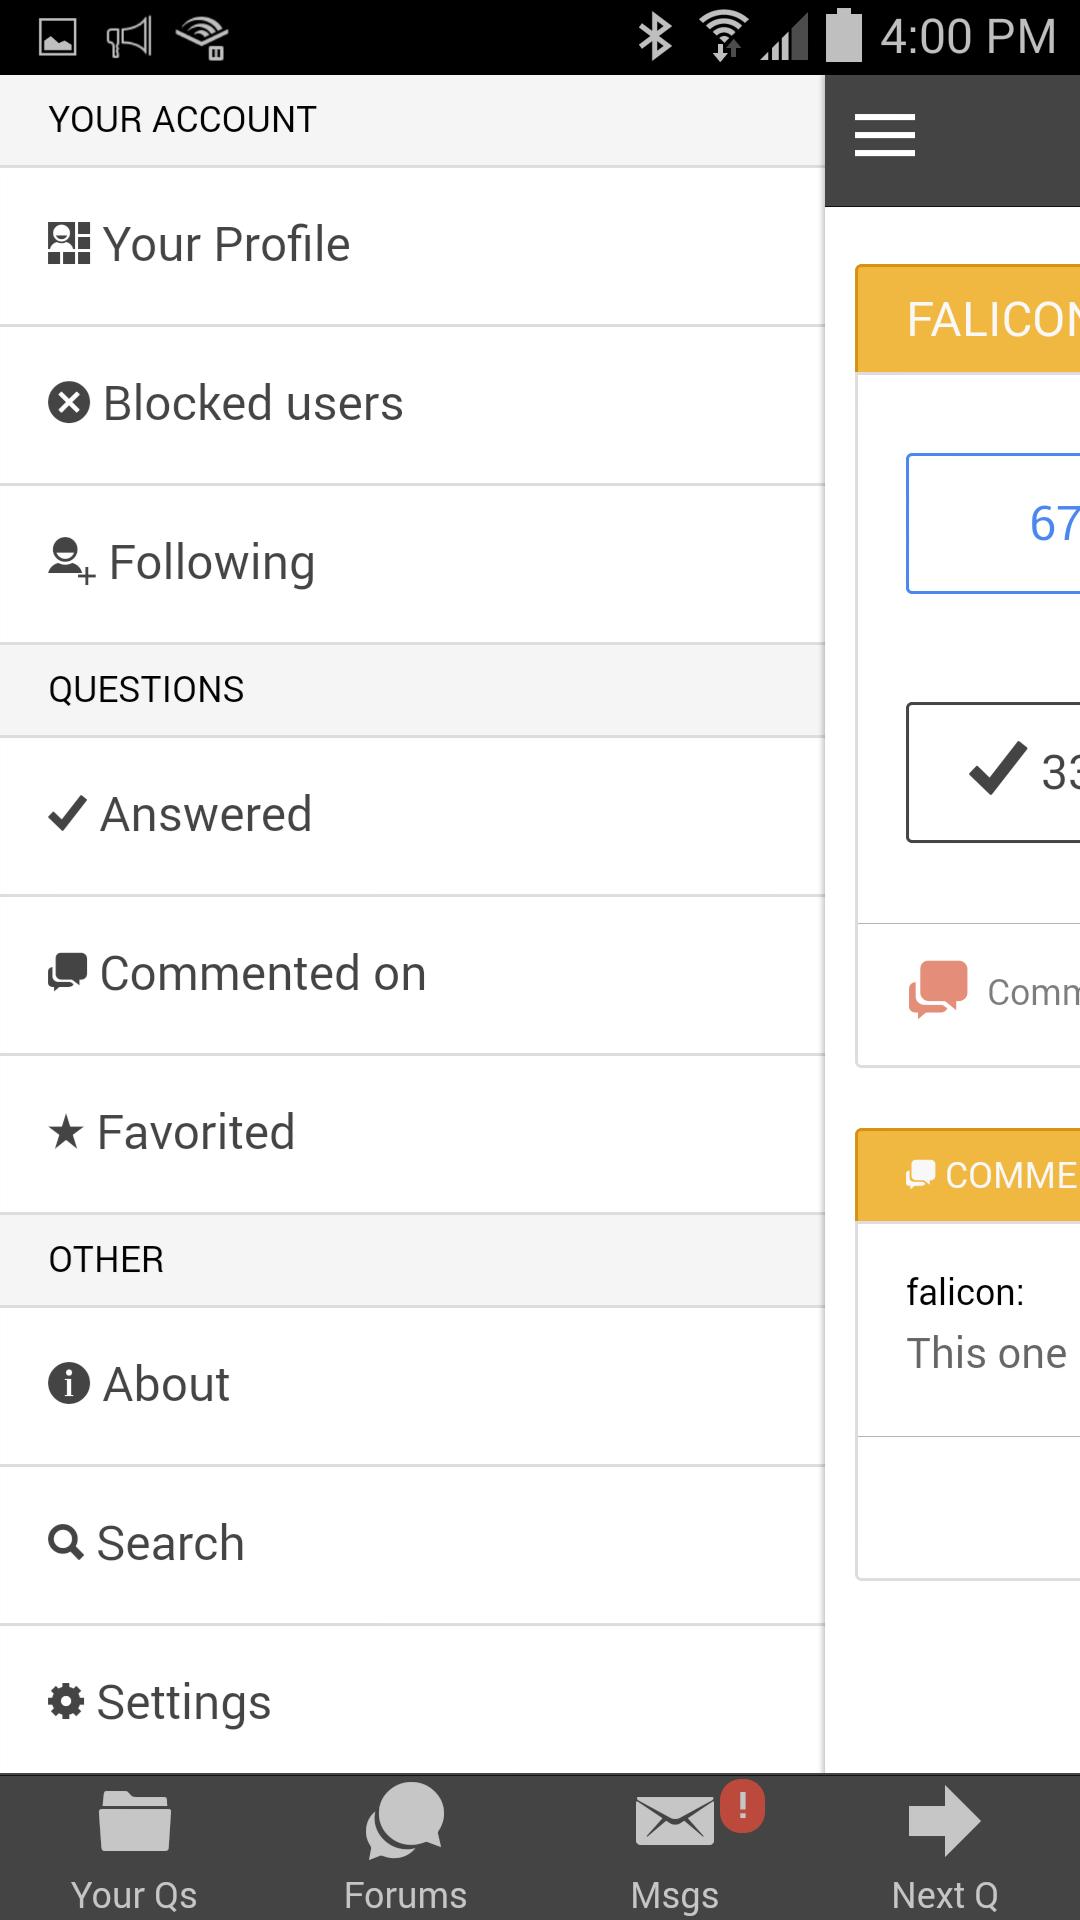Tap the orange comment bubbles icon

pyautogui.click(x=938, y=989)
